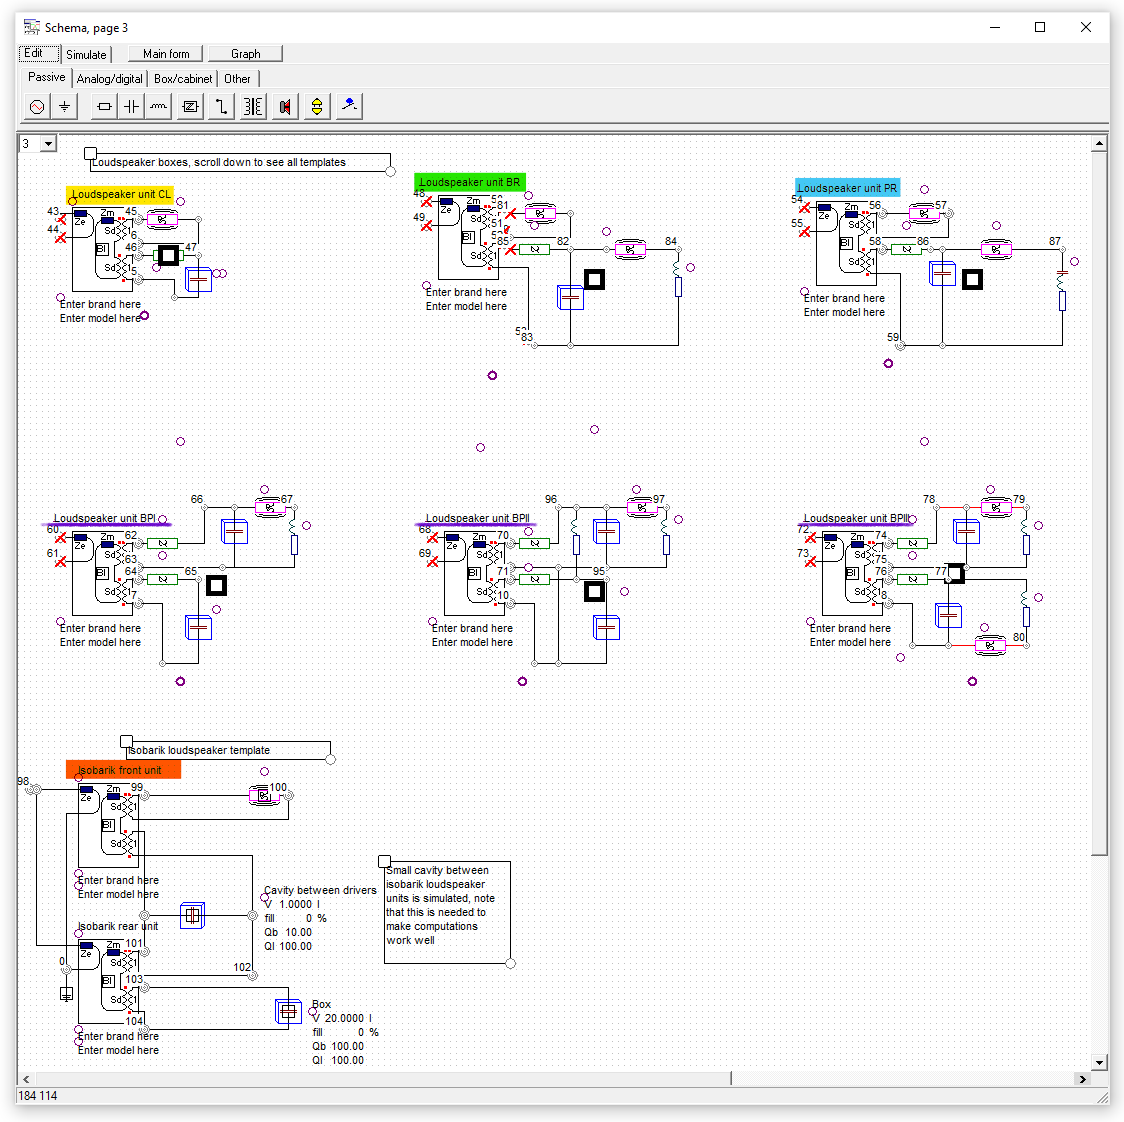Switch to the Box/cabinet tab
This screenshot has width=1124, height=1122.
[x=183, y=79]
